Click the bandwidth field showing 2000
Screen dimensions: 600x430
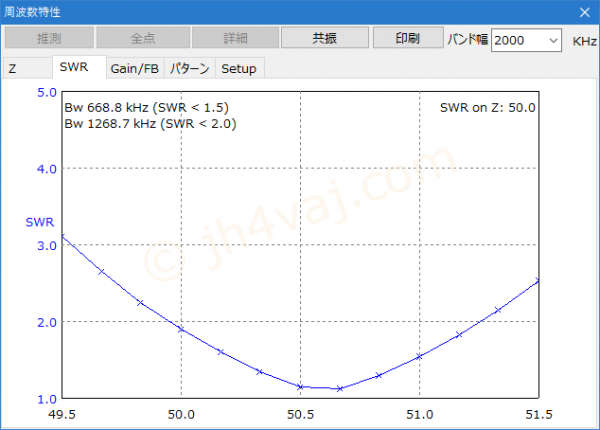point(517,40)
